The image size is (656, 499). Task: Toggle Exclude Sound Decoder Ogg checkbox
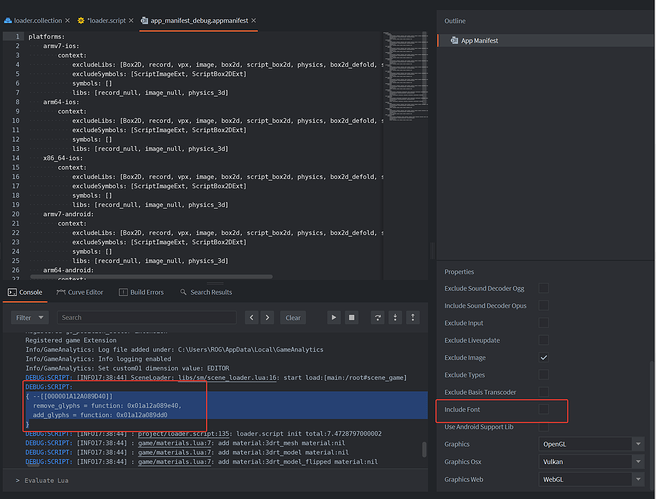(543, 288)
